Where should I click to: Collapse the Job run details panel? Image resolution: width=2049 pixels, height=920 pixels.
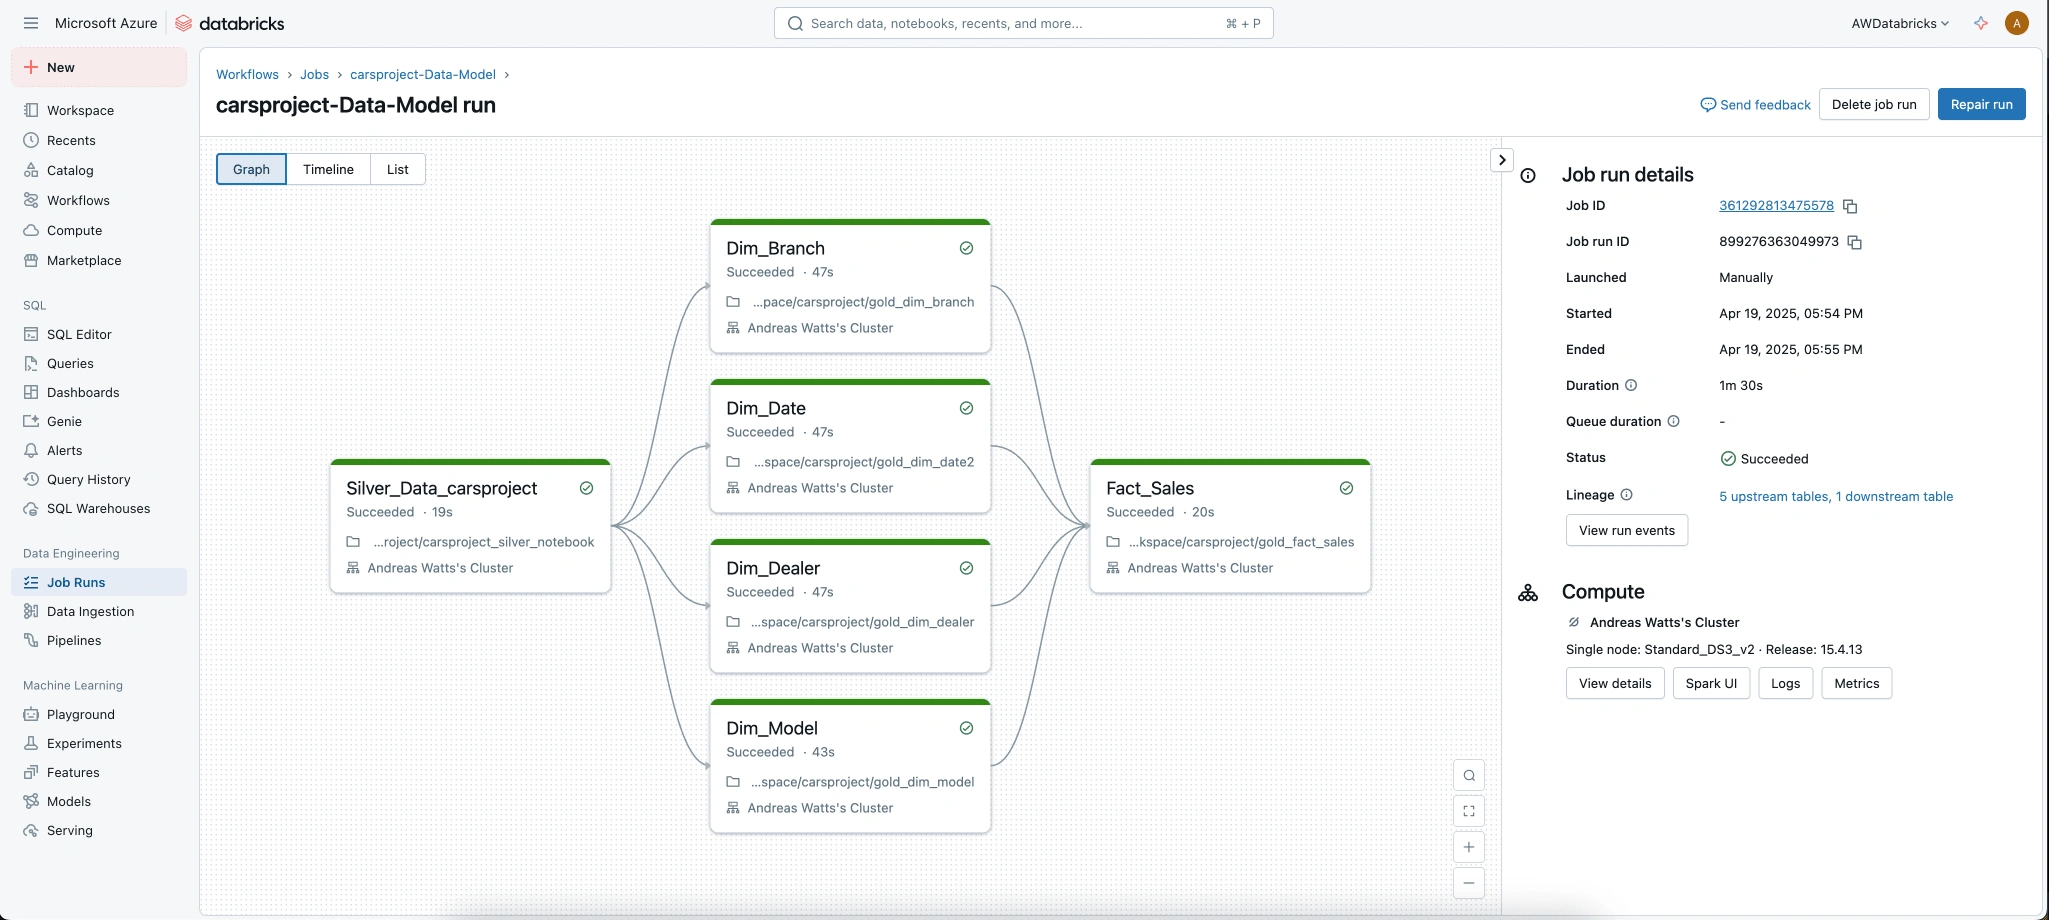(1501, 160)
